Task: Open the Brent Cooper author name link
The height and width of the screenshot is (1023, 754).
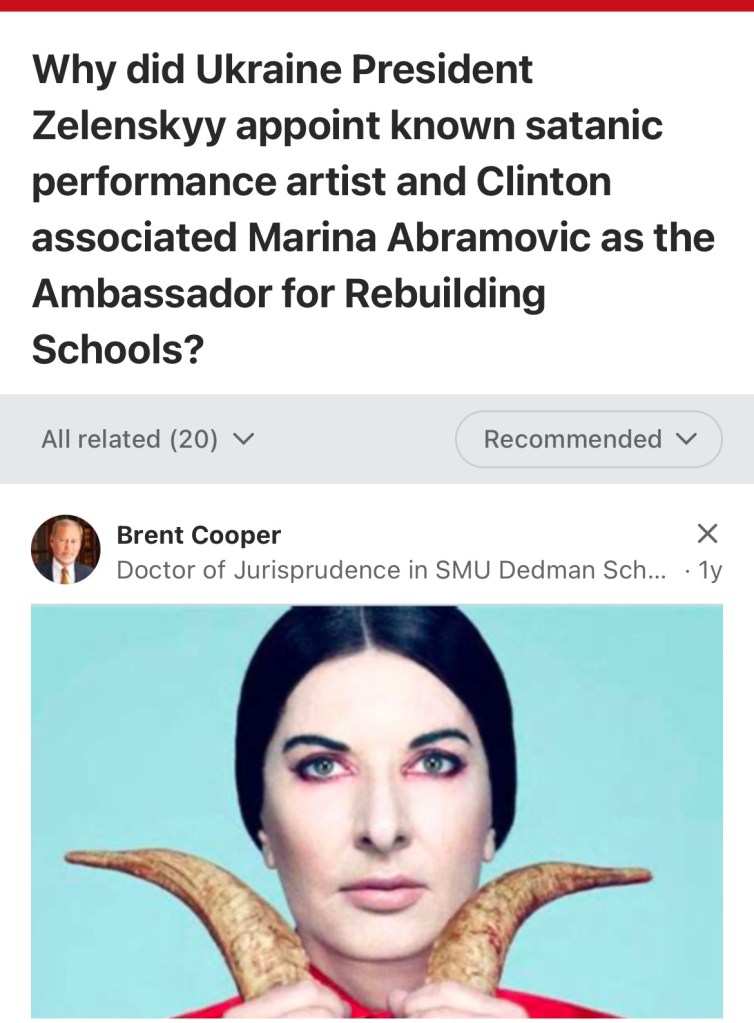Action: click(x=198, y=535)
